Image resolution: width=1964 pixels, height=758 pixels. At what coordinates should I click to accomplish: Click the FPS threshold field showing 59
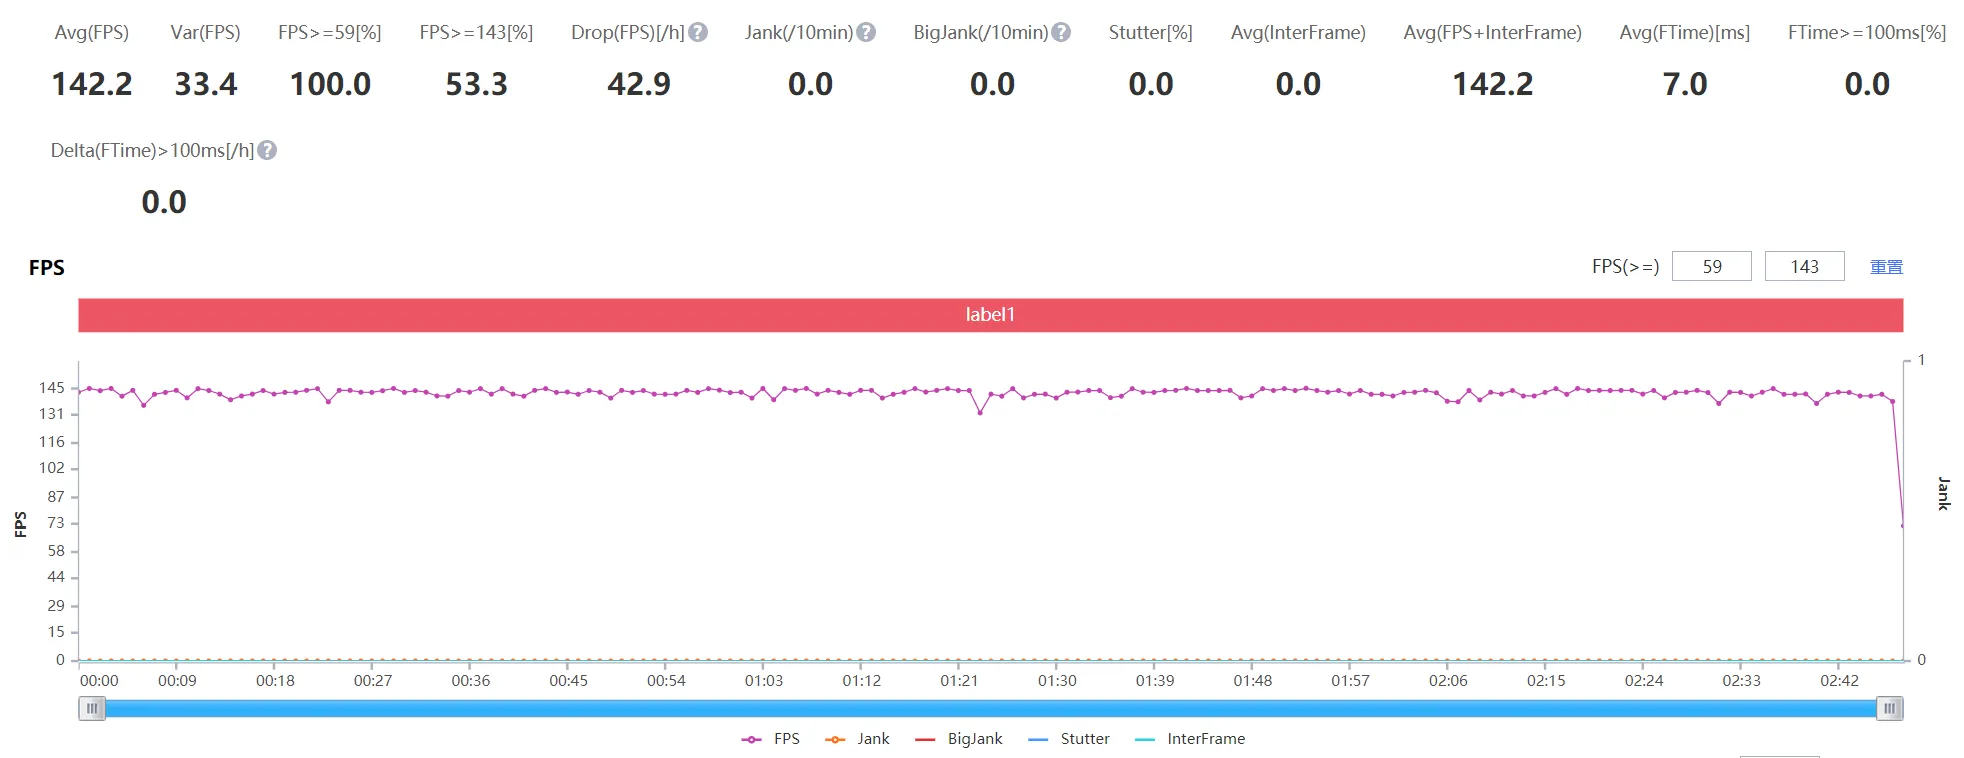[x=1712, y=266]
